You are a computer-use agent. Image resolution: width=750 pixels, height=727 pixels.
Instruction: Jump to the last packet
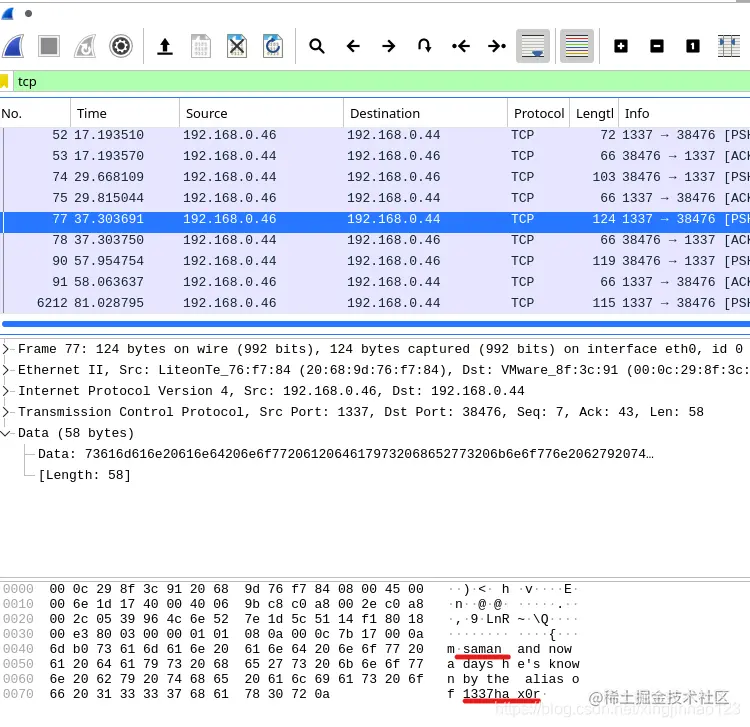[x=497, y=46]
